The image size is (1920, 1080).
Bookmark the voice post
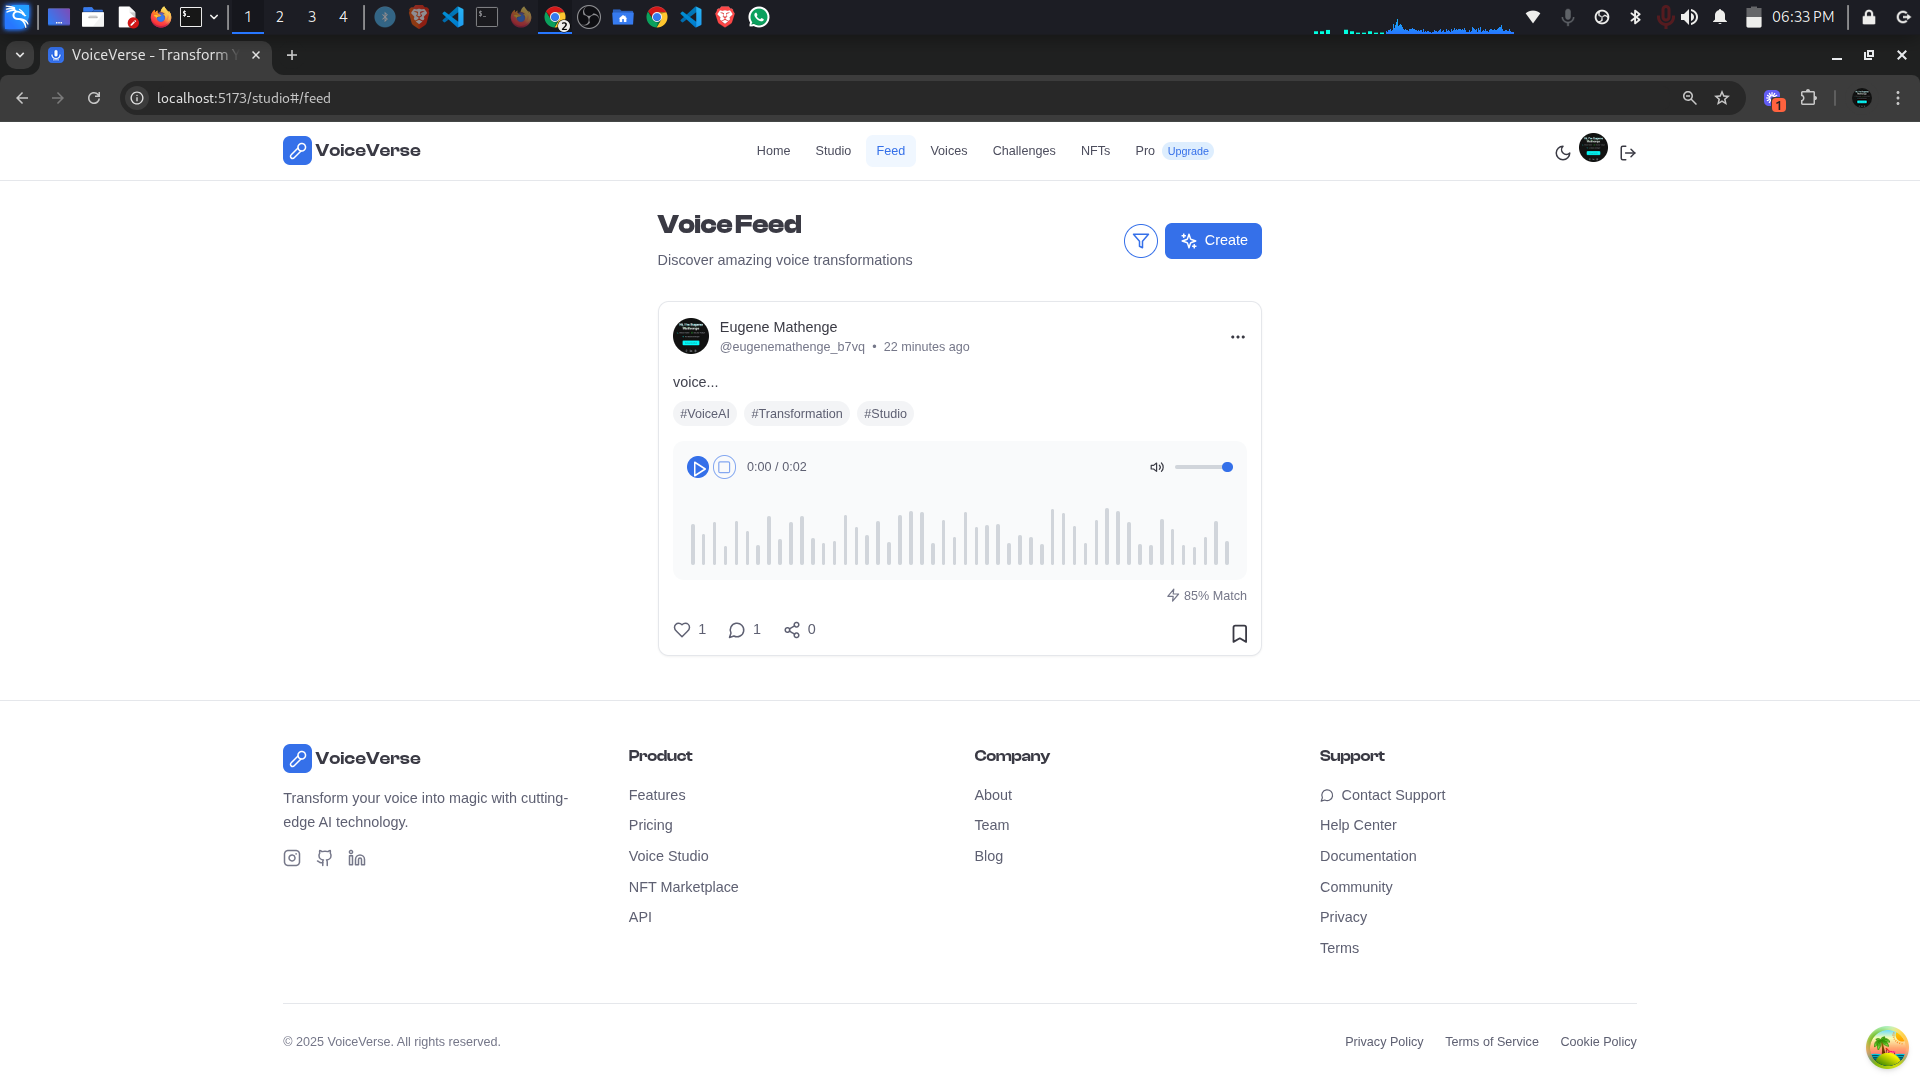pos(1239,634)
